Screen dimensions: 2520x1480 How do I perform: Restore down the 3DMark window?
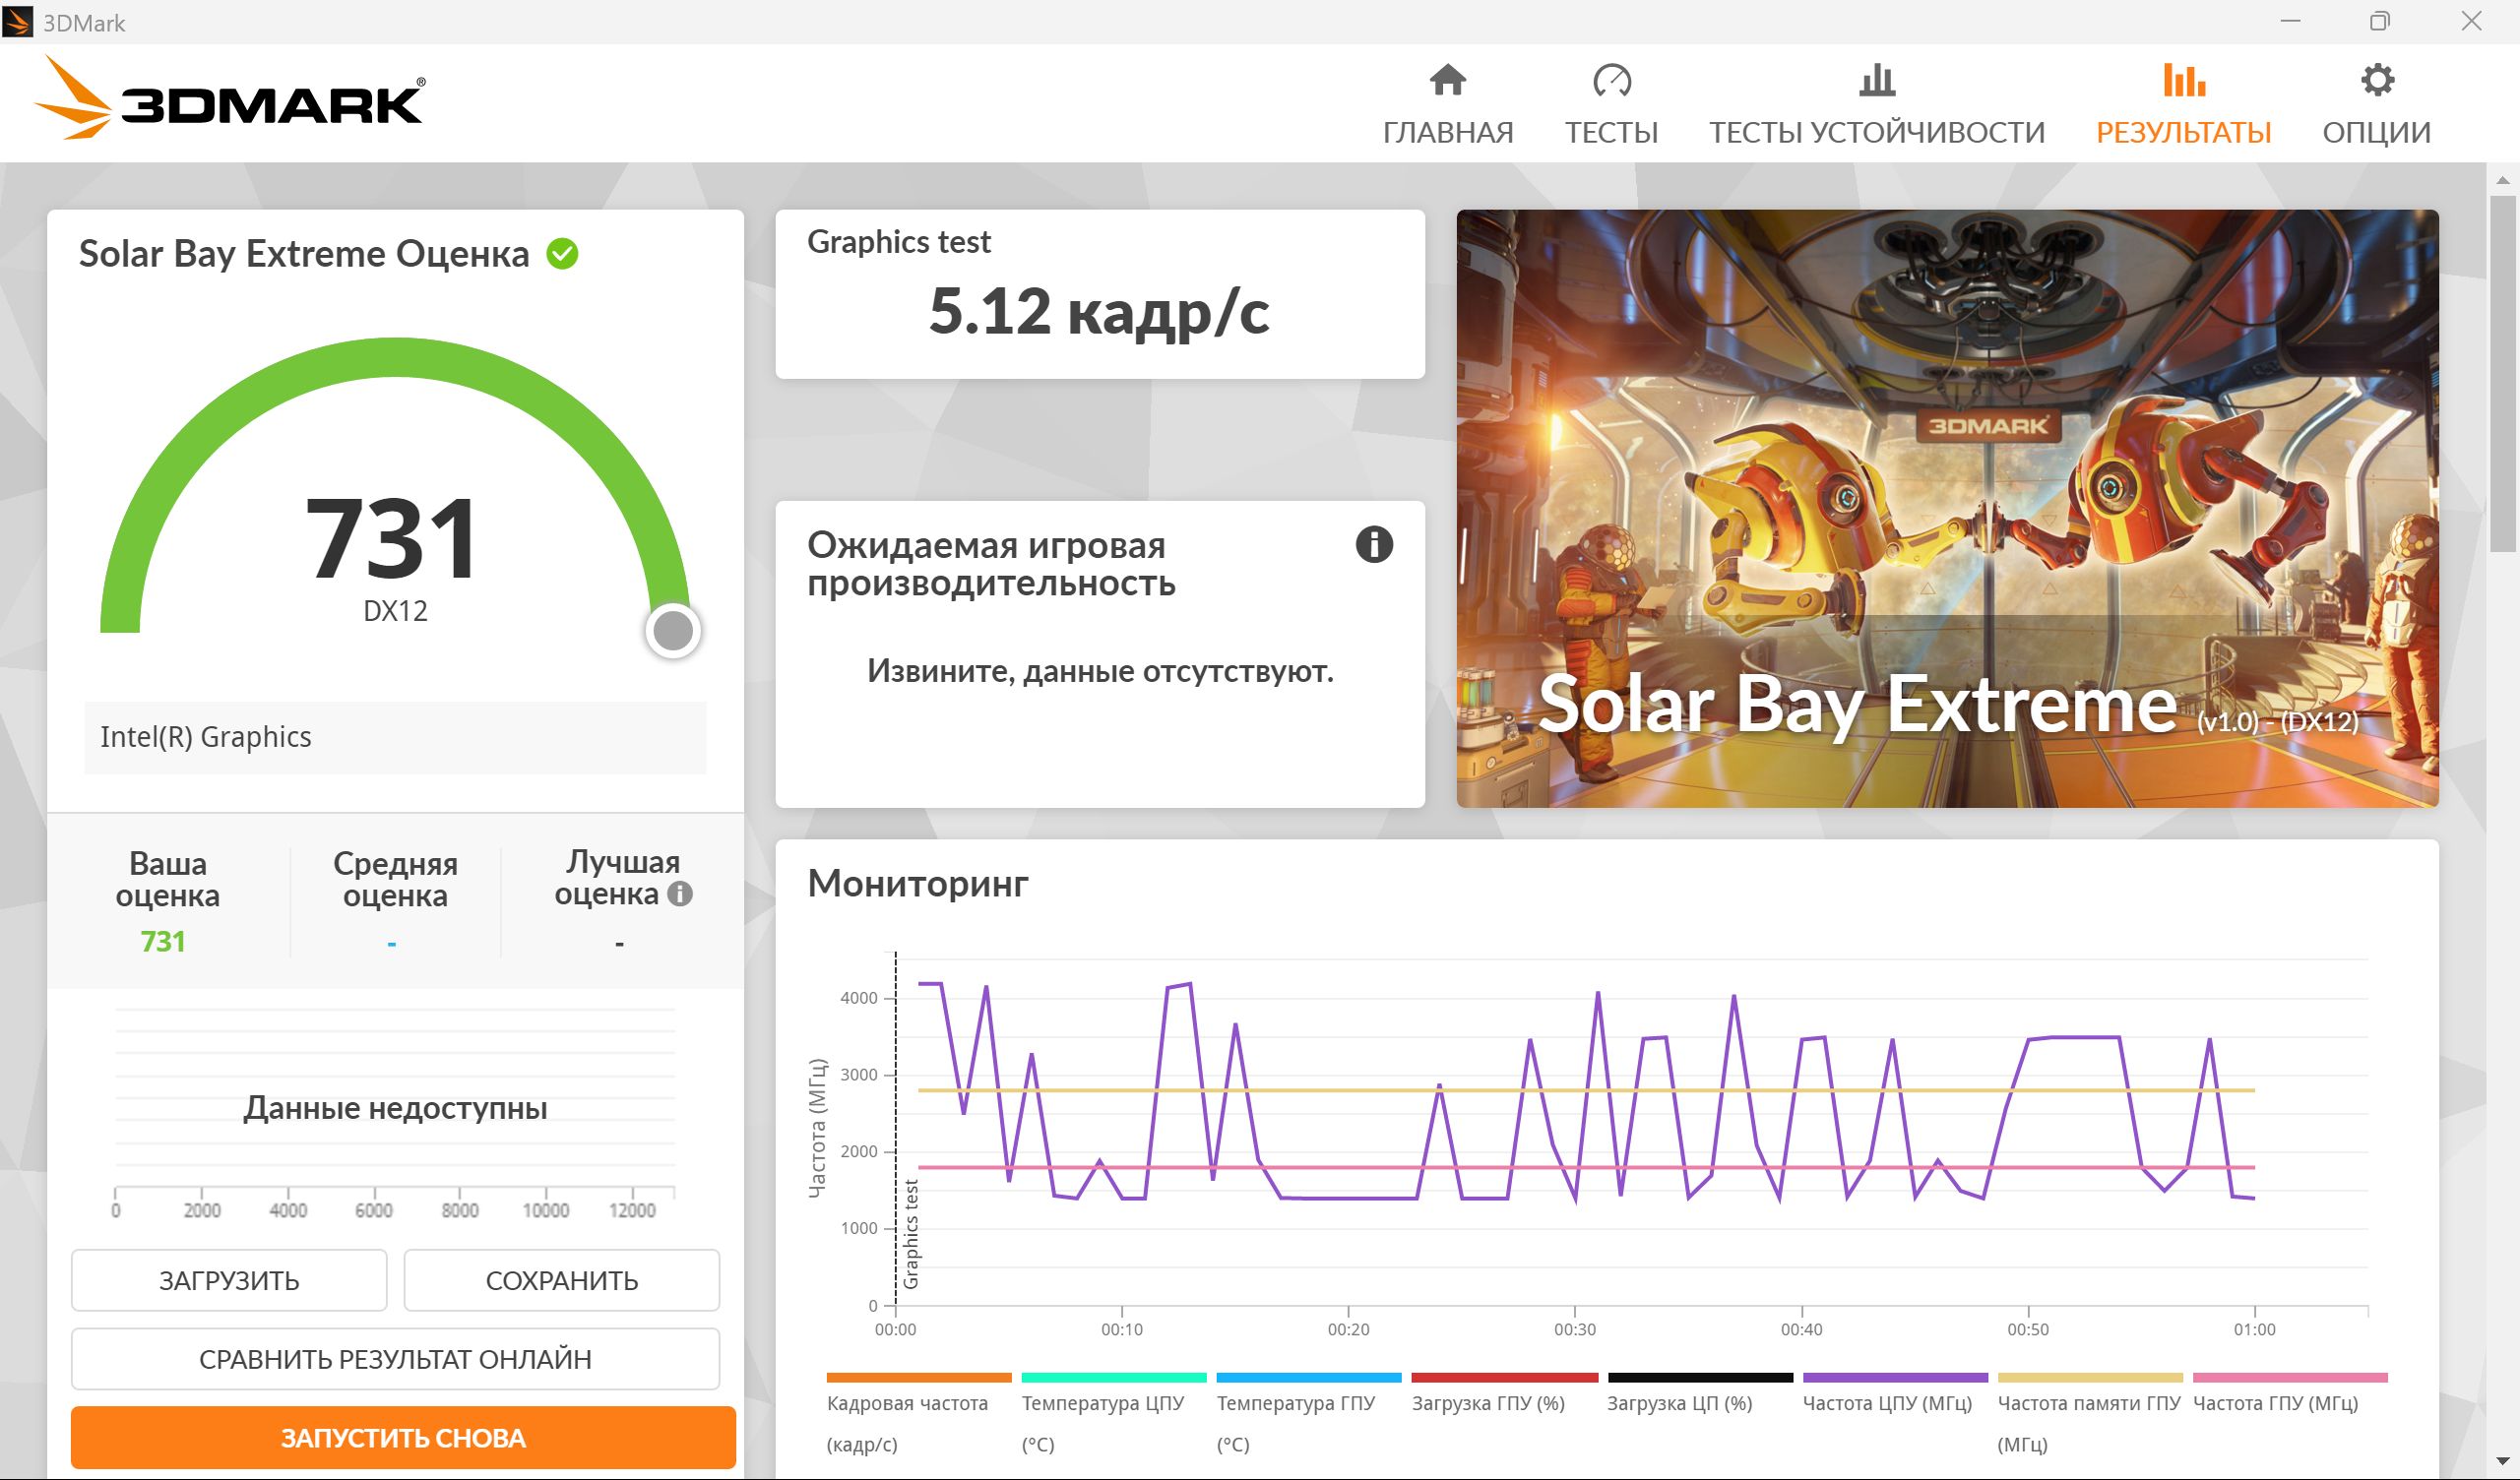(x=2380, y=21)
